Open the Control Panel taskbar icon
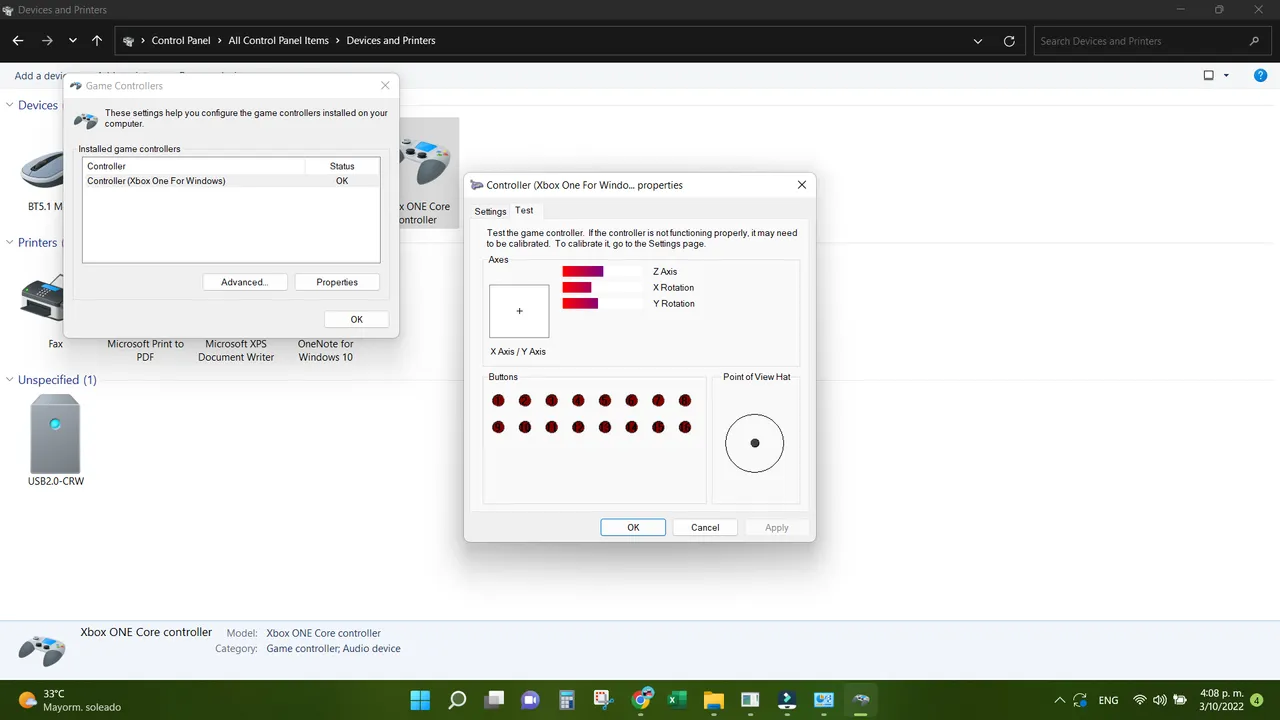 click(824, 699)
